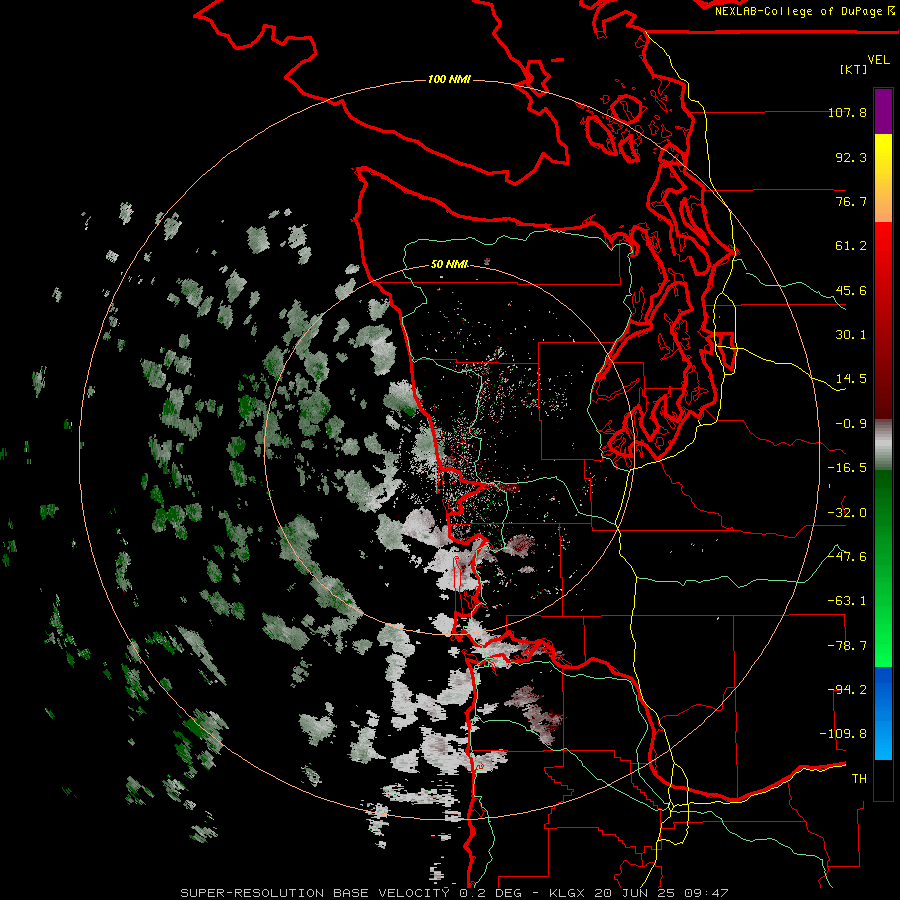Click the -78.7 velocity scale value
The height and width of the screenshot is (900, 900).
tap(847, 646)
